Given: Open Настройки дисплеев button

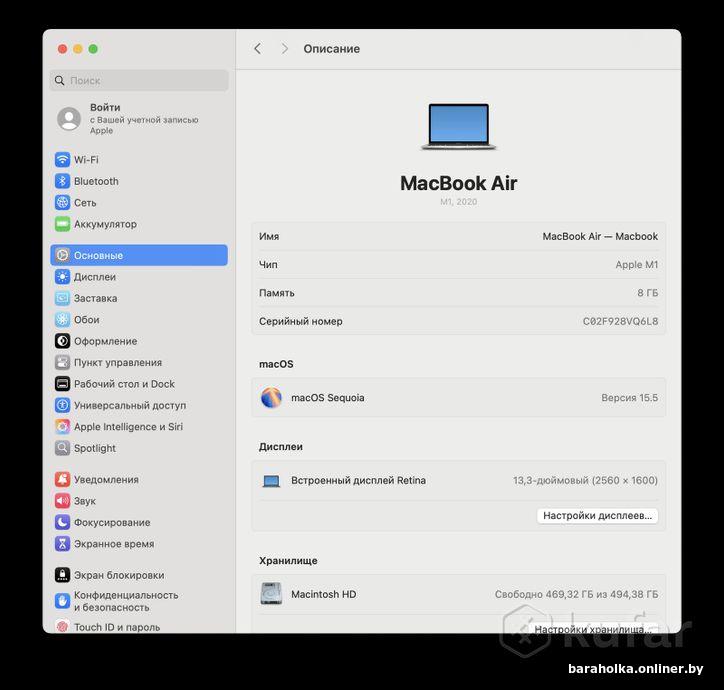Looking at the screenshot, I should (597, 515).
